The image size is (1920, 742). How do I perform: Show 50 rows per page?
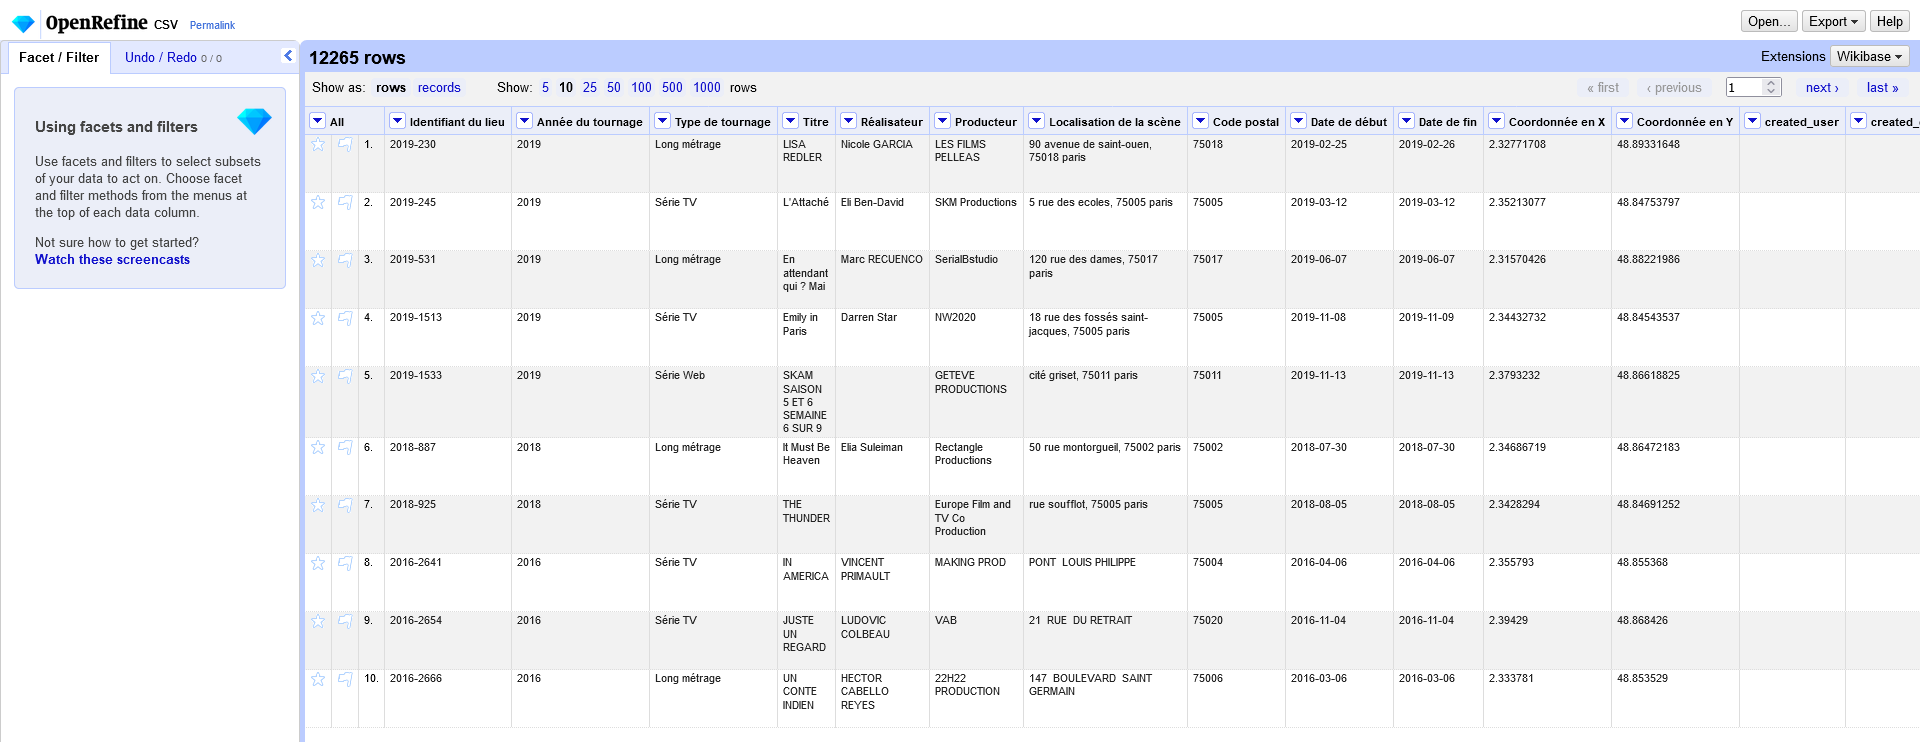[x=613, y=87]
